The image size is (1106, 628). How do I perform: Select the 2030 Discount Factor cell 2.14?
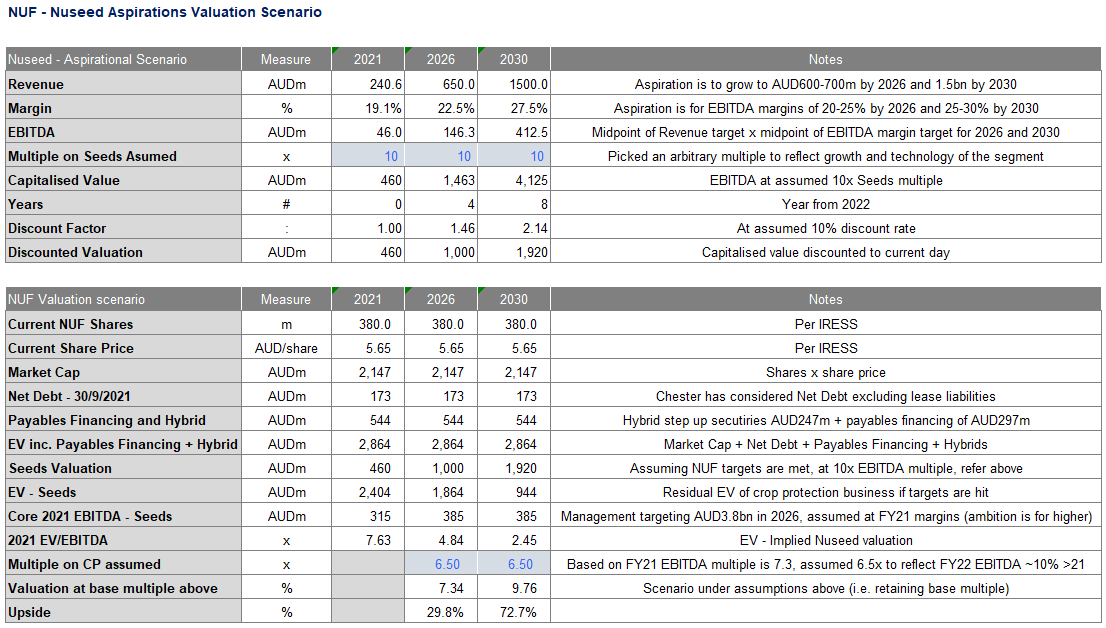coord(514,229)
